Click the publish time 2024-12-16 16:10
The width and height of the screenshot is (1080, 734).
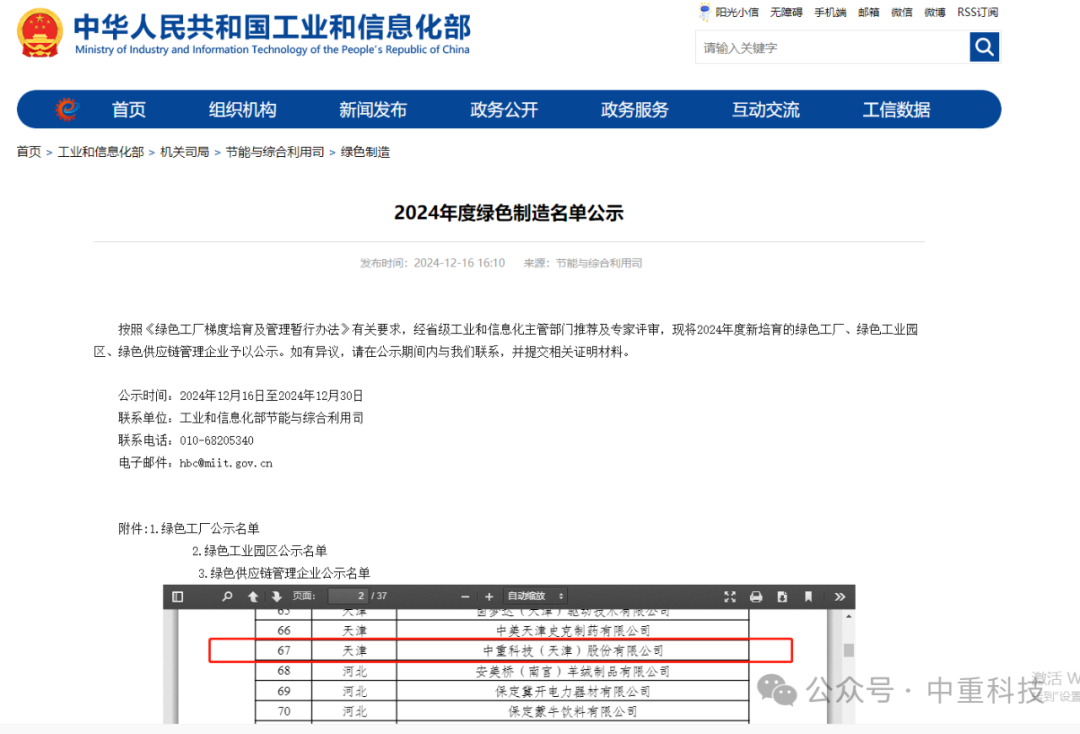coord(459,263)
